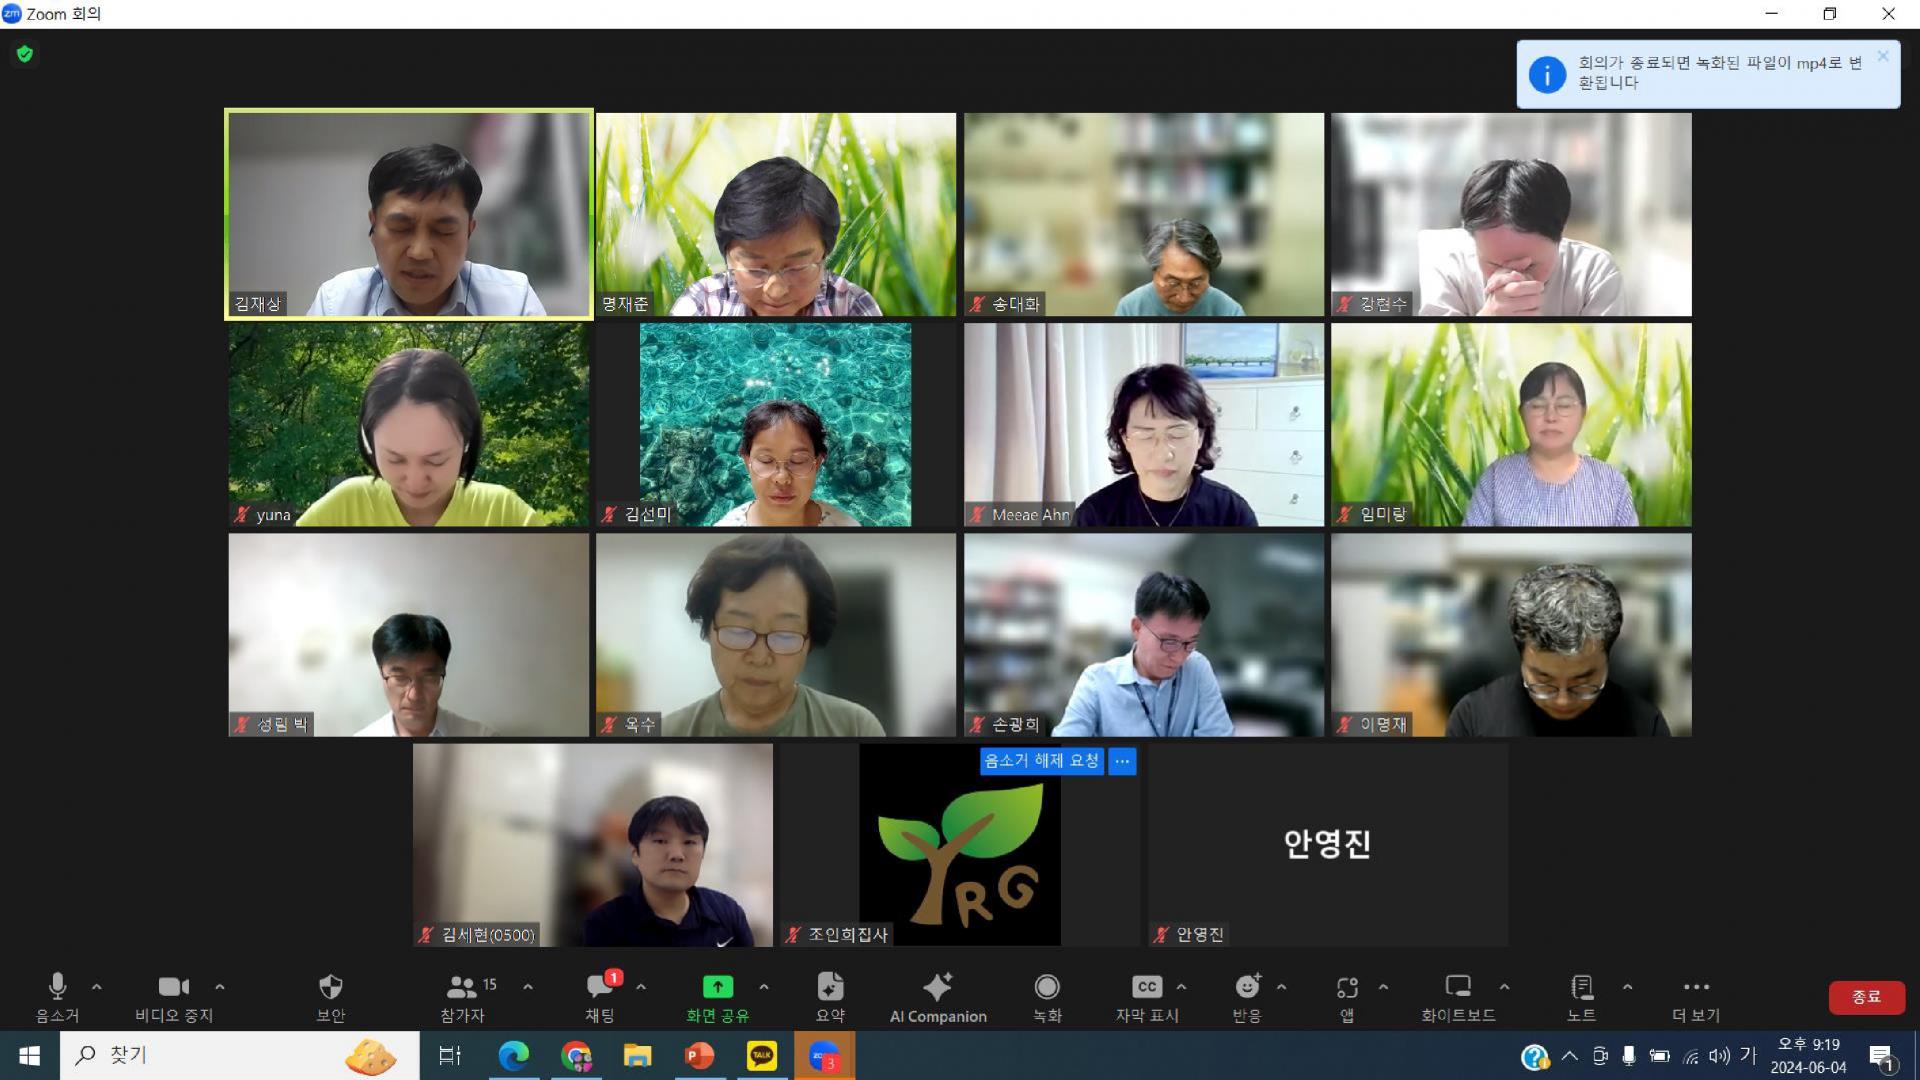Toggle microphone mute (음소거) button
Image resolution: width=1920 pixels, height=1080 pixels.
pyautogui.click(x=57, y=987)
